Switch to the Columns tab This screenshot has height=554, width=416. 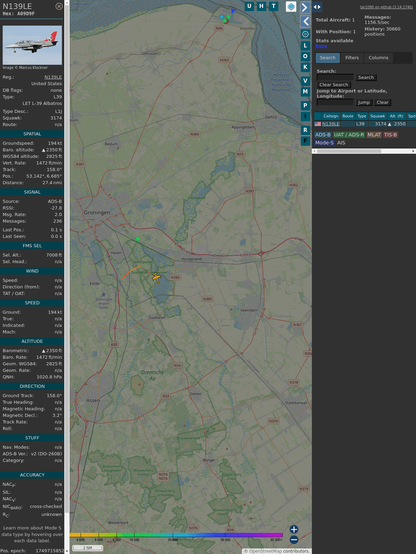coord(378,58)
